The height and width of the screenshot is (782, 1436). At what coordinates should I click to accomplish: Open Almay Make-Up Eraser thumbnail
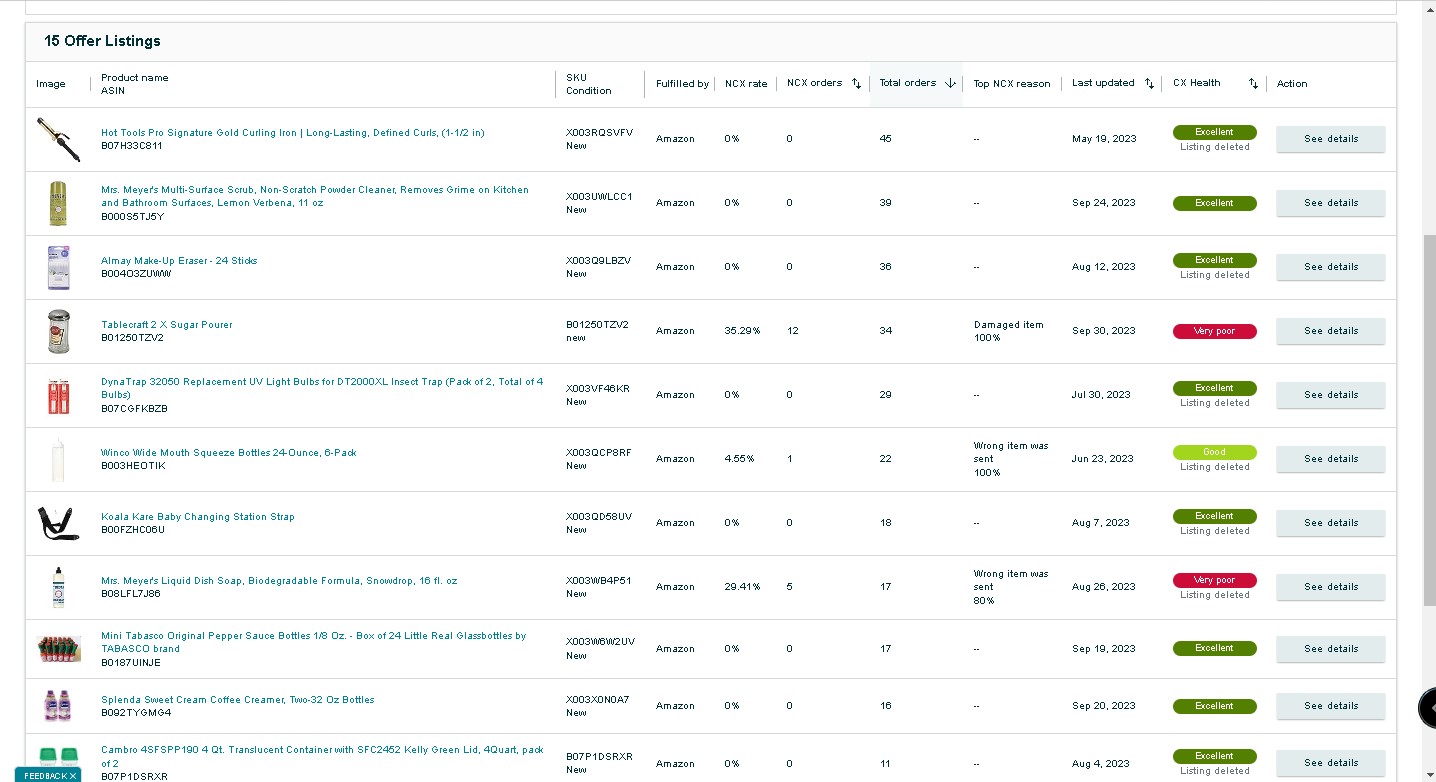[59, 267]
